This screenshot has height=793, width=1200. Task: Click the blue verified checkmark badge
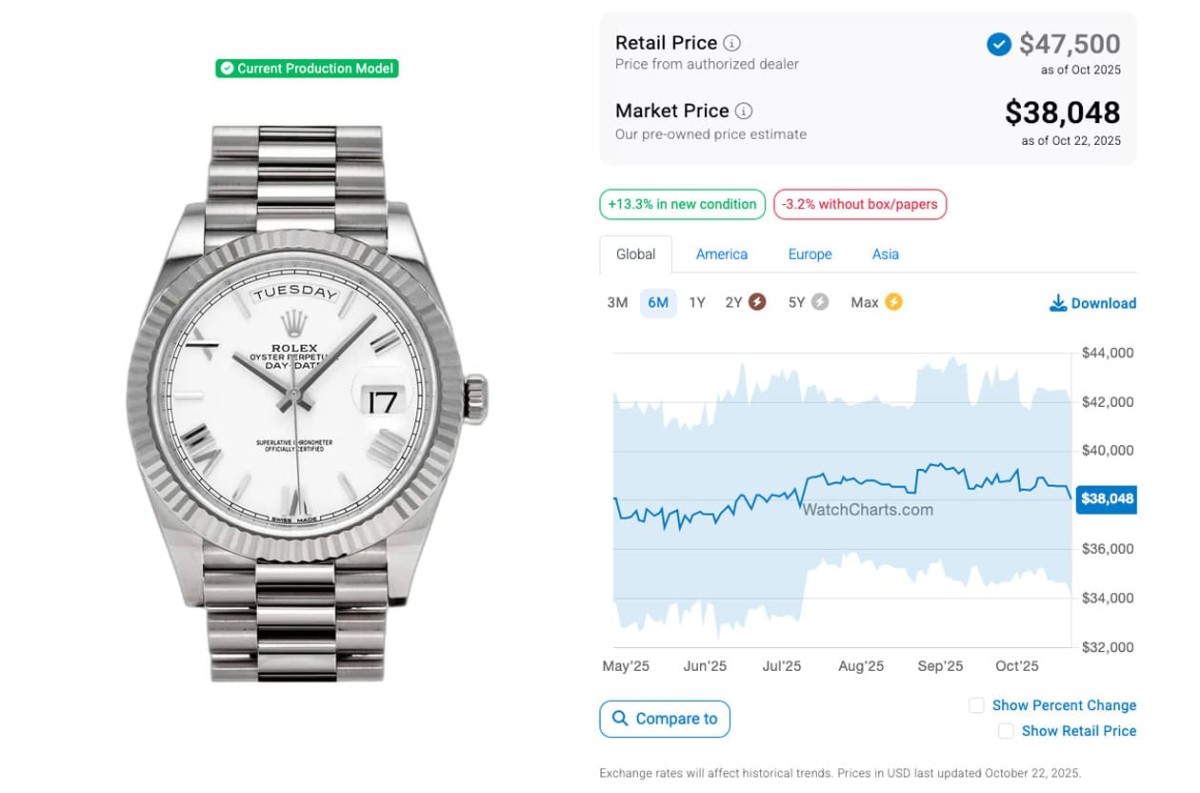[998, 44]
